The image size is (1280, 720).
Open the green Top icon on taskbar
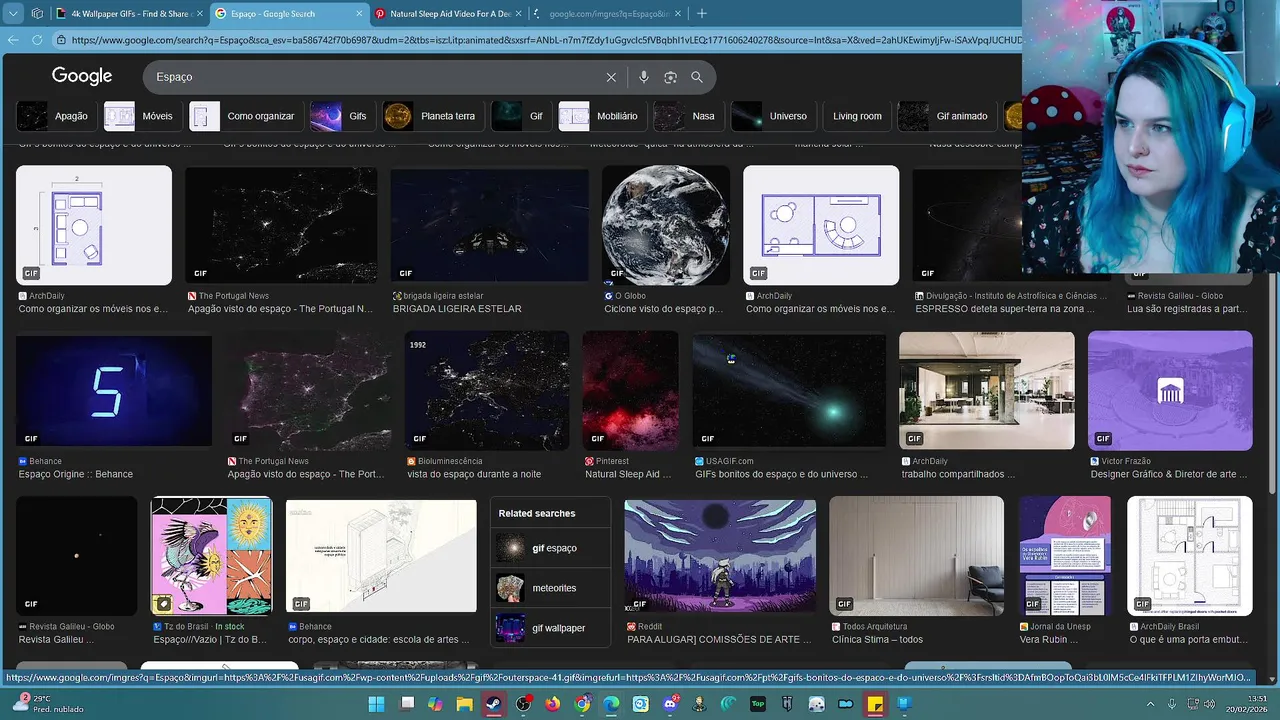point(758,704)
